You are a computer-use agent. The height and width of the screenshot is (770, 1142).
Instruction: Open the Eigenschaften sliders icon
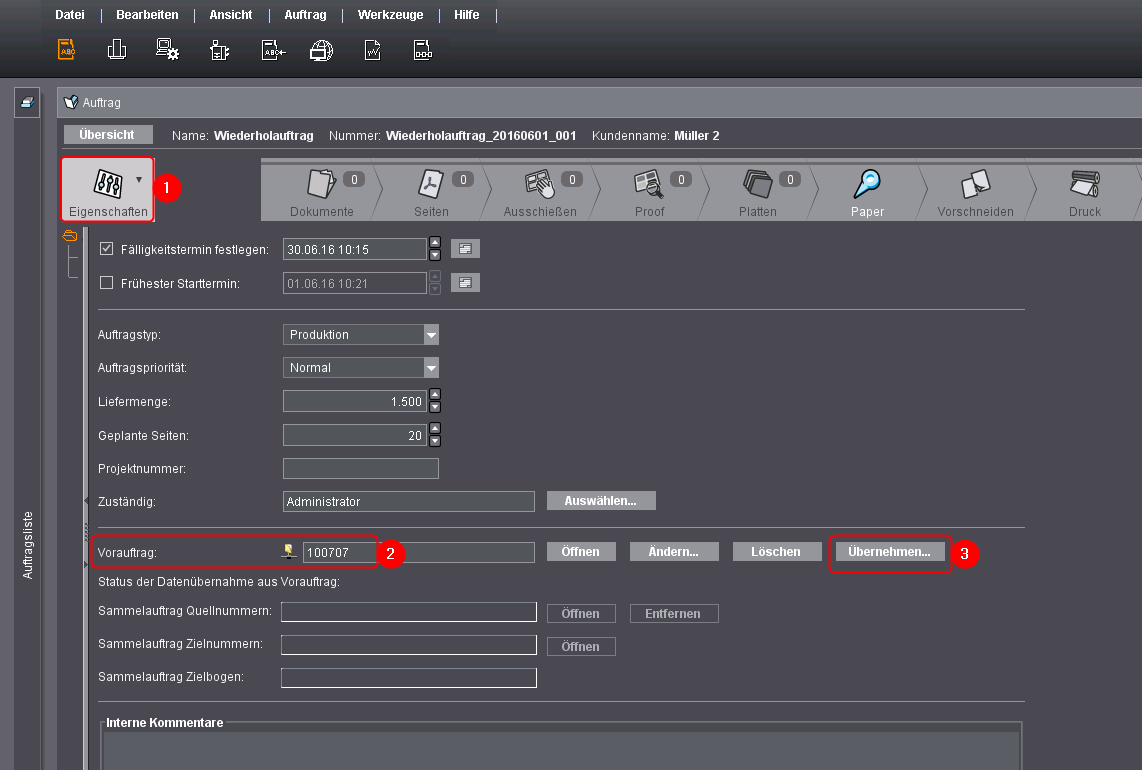(x=108, y=183)
